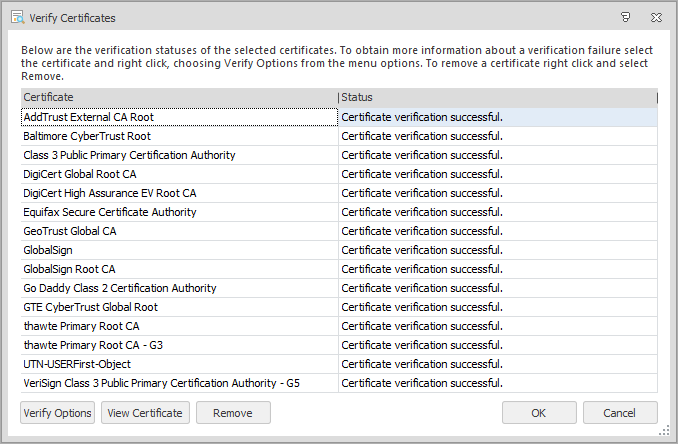Click the help icon beside the close button
The image size is (678, 444).
click(626, 17)
